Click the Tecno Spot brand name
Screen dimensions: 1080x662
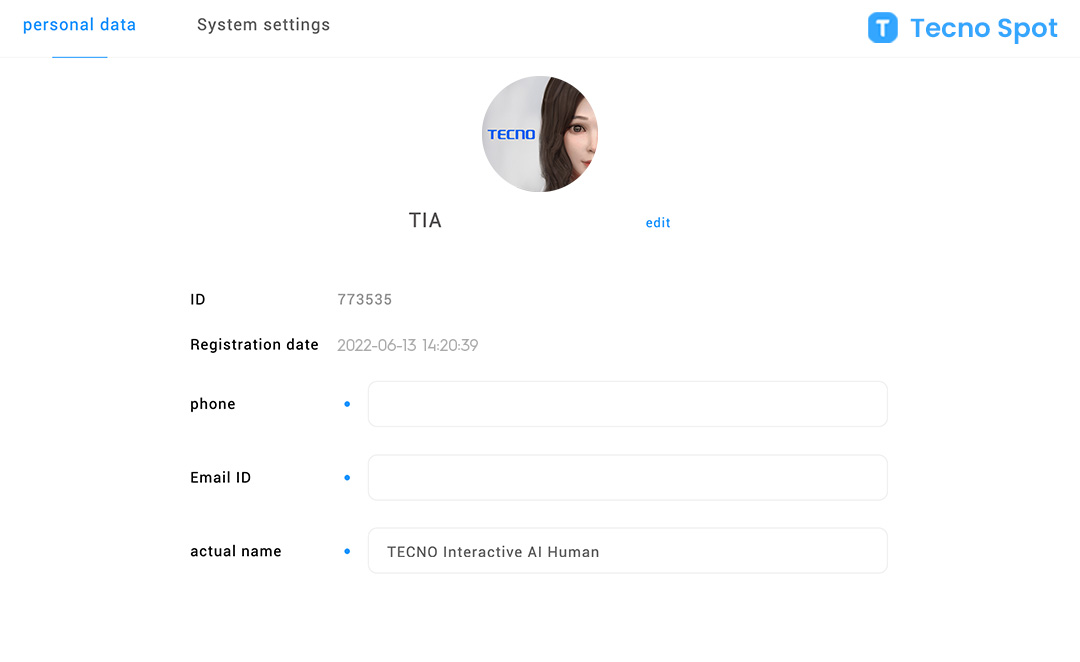pos(984,28)
